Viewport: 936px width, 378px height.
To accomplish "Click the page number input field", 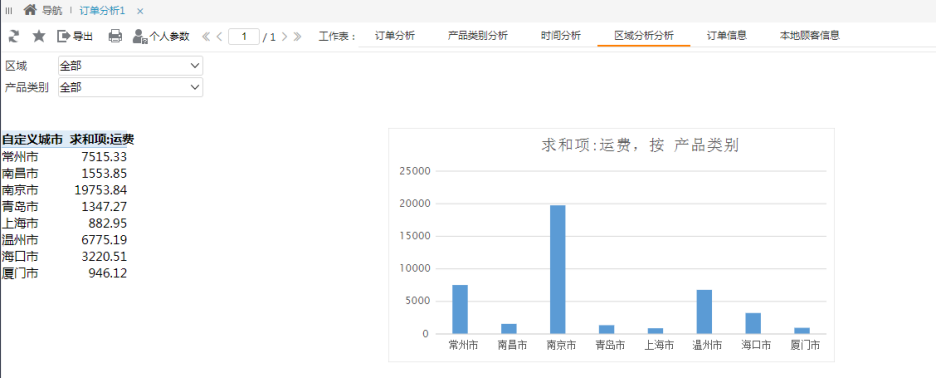I will (x=244, y=36).
